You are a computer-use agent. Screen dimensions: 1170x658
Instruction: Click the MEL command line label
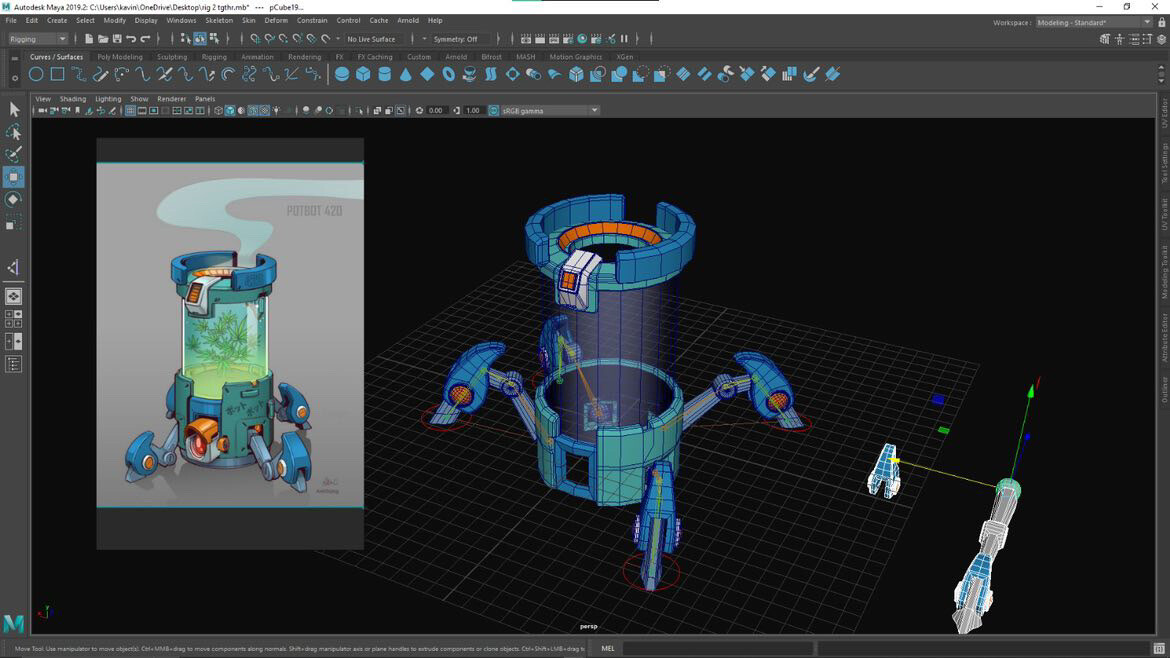click(x=607, y=648)
